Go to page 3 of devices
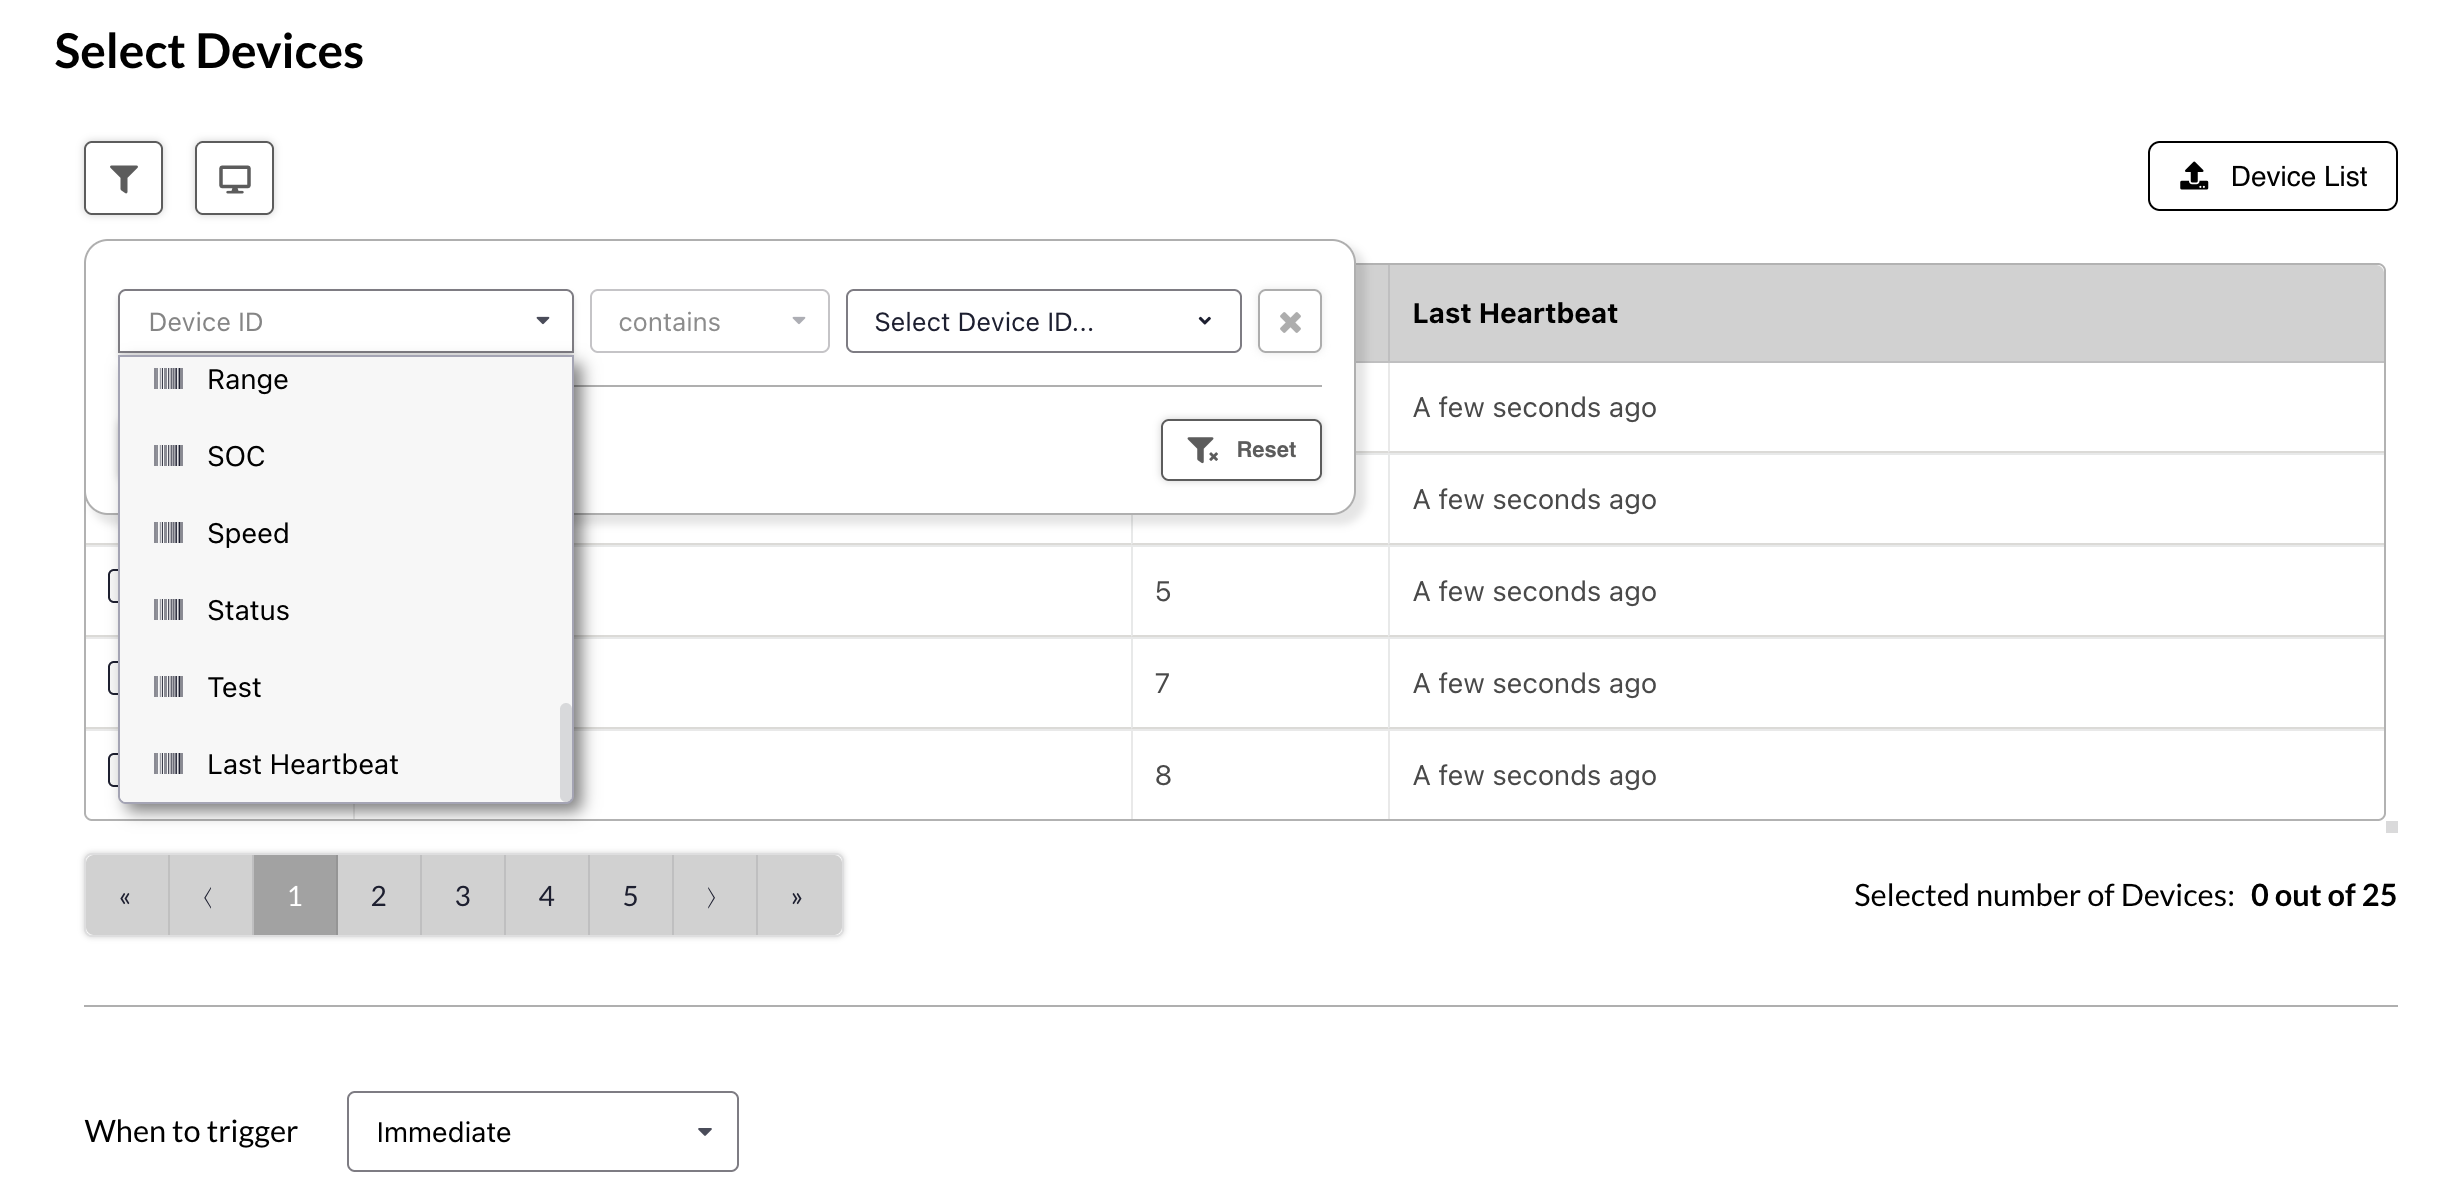Image resolution: width=2458 pixels, height=1194 pixels. click(462, 895)
